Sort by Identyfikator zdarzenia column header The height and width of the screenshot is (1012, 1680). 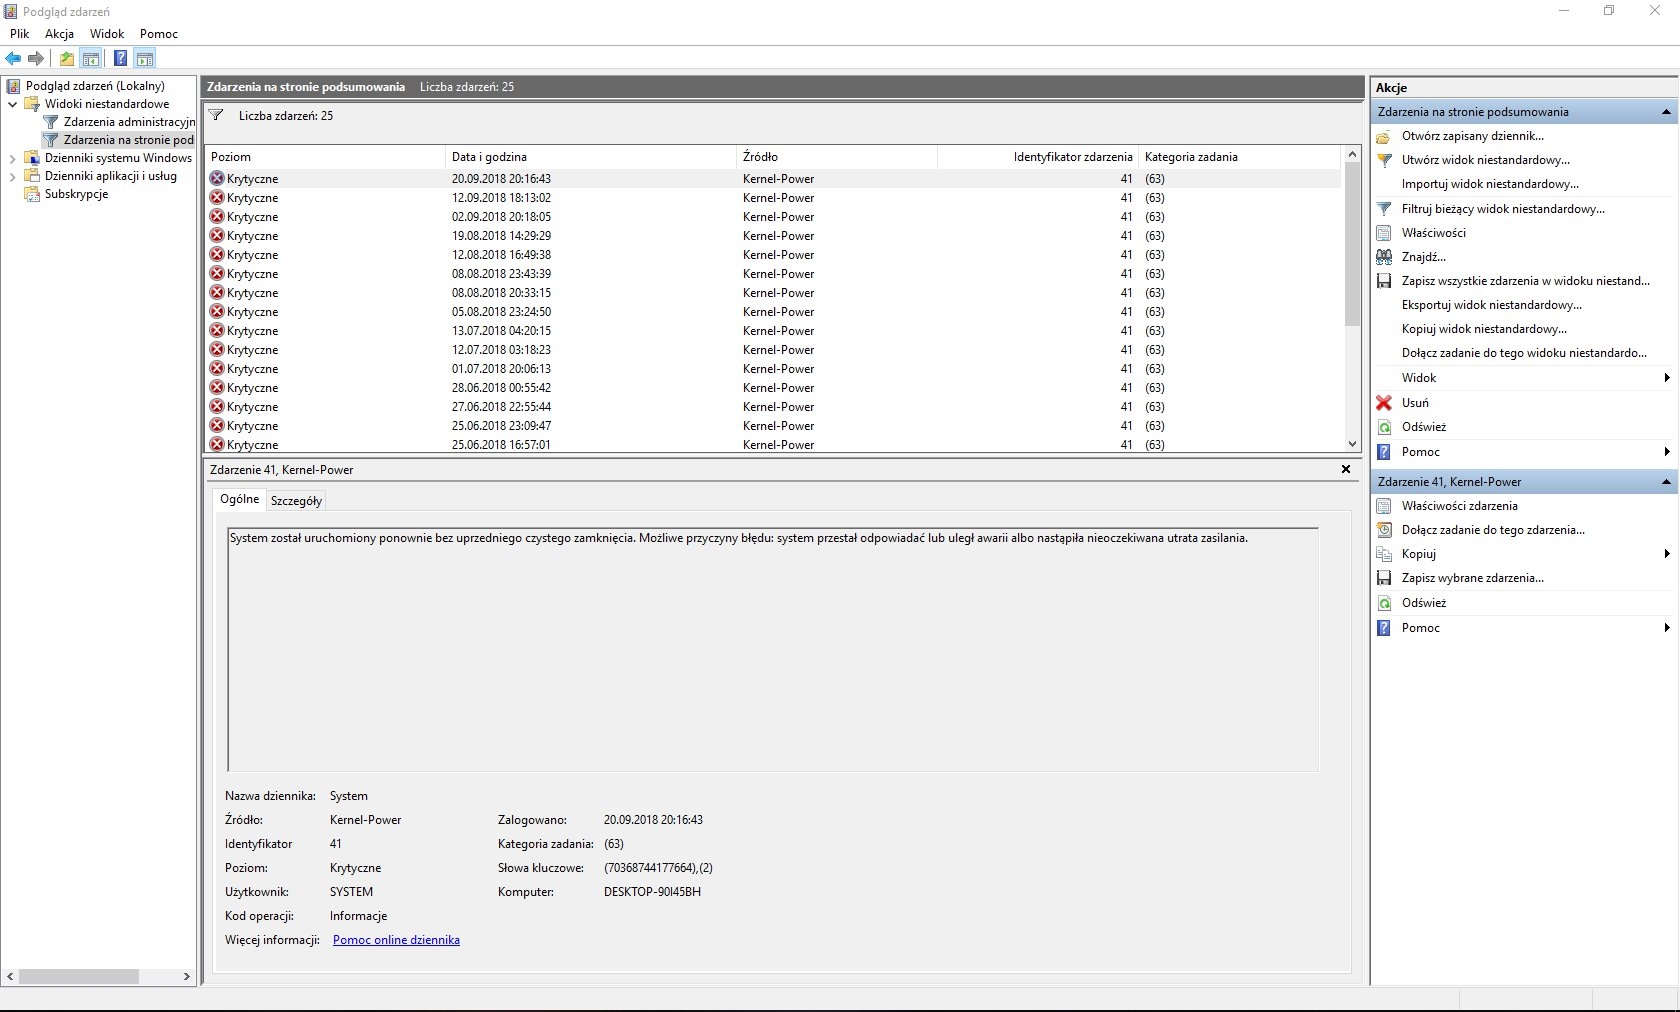pos(1038,157)
